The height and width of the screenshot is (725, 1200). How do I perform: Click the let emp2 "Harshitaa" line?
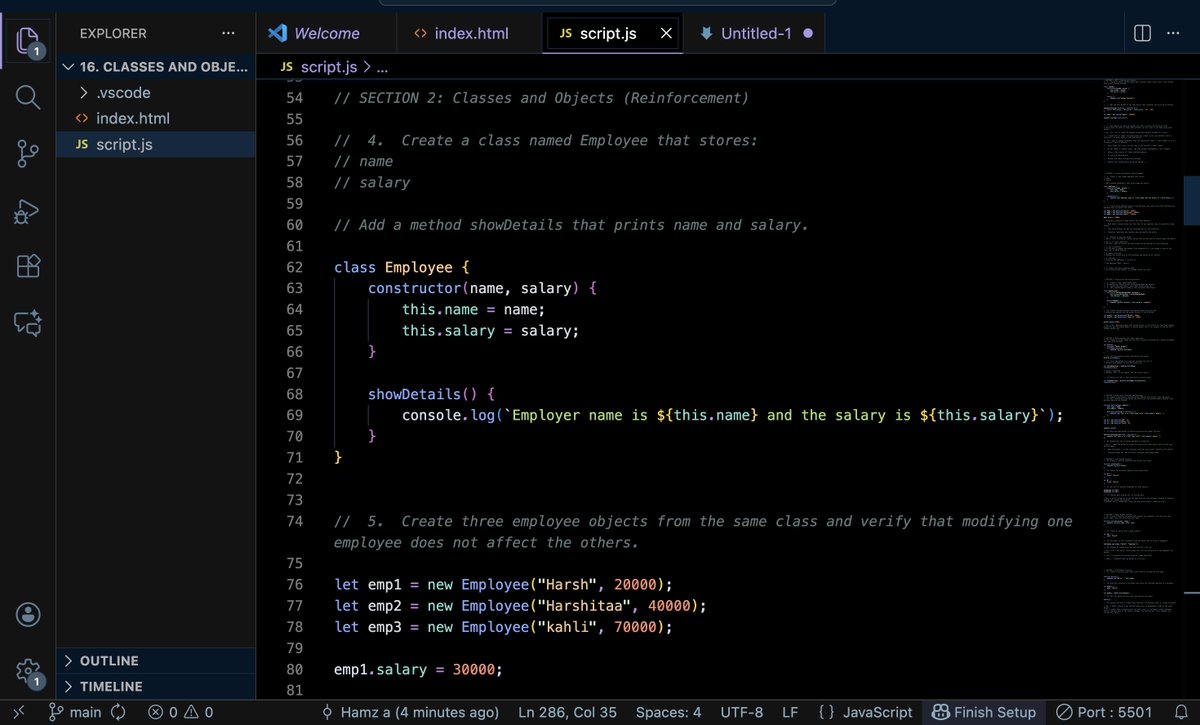(x=520, y=606)
